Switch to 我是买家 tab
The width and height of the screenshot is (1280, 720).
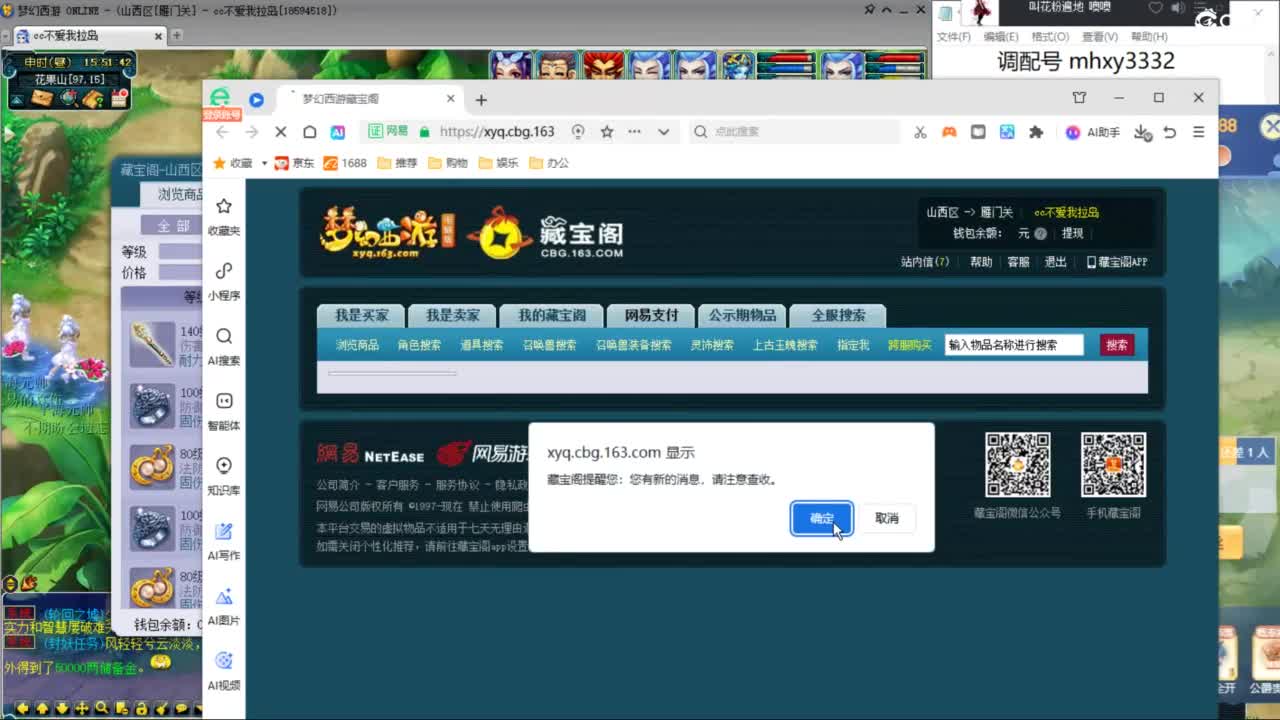[x=361, y=315]
